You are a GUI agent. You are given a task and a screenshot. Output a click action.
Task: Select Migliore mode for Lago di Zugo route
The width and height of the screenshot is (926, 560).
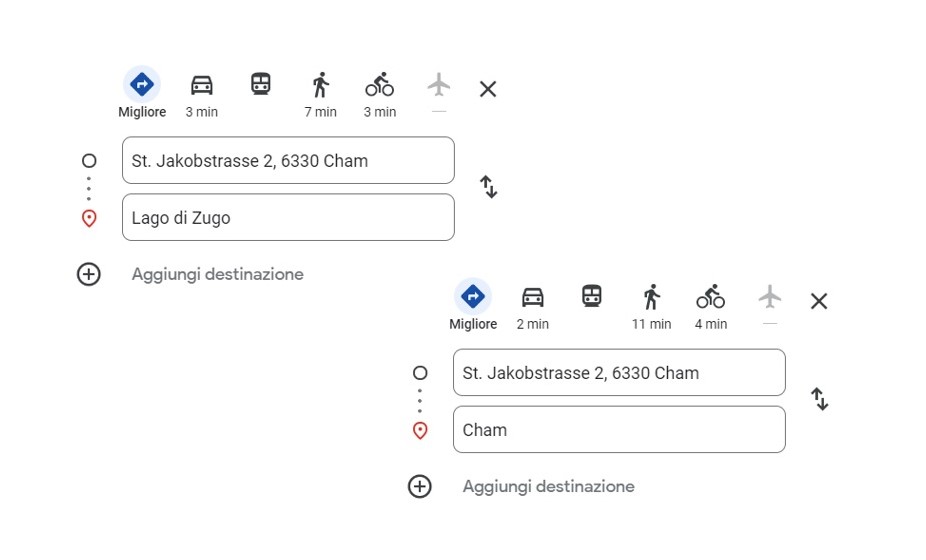[x=142, y=93]
